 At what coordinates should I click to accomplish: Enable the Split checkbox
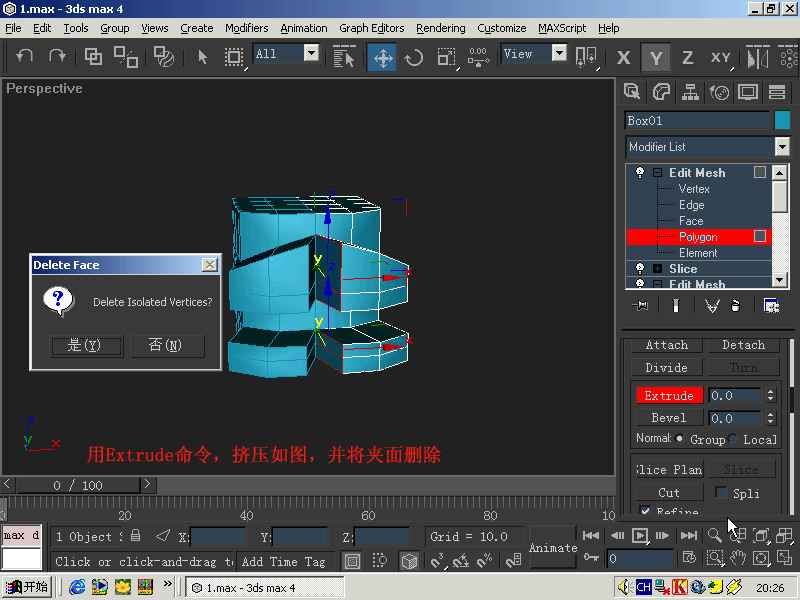pos(720,492)
